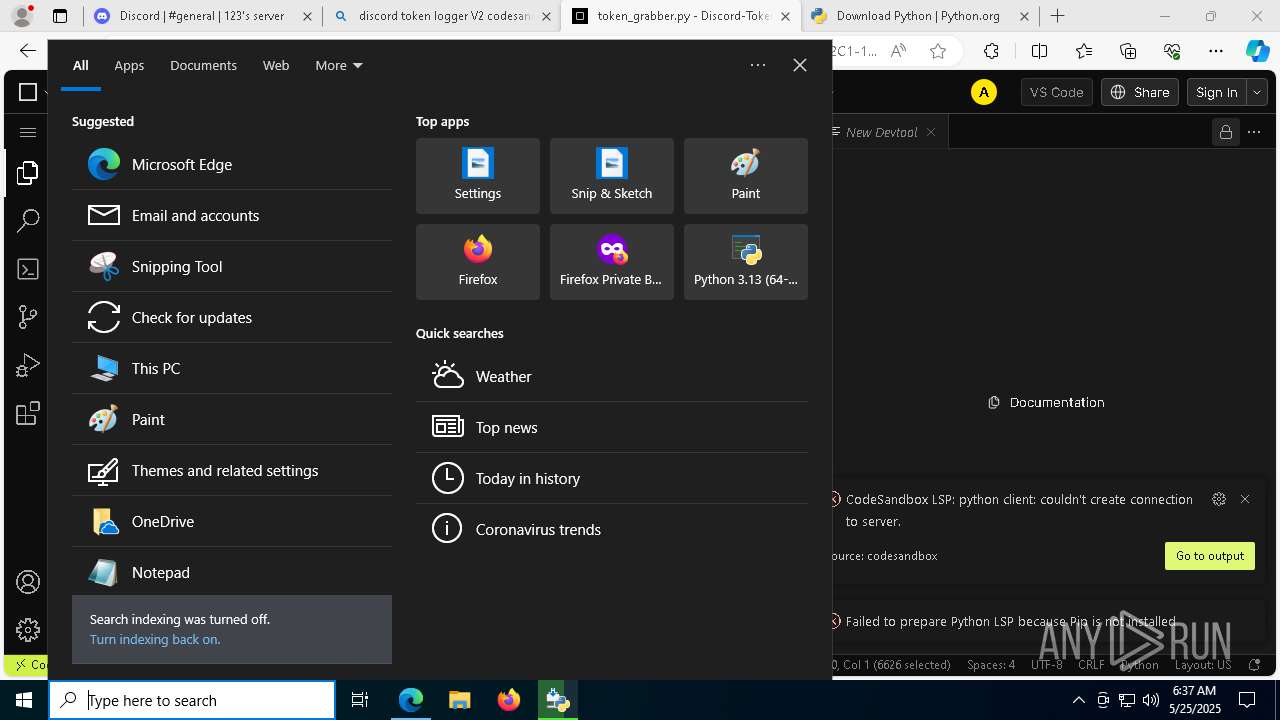Open Microsoft Edge from suggested list
Viewport: 1280px width, 720px height.
pyautogui.click(x=232, y=164)
